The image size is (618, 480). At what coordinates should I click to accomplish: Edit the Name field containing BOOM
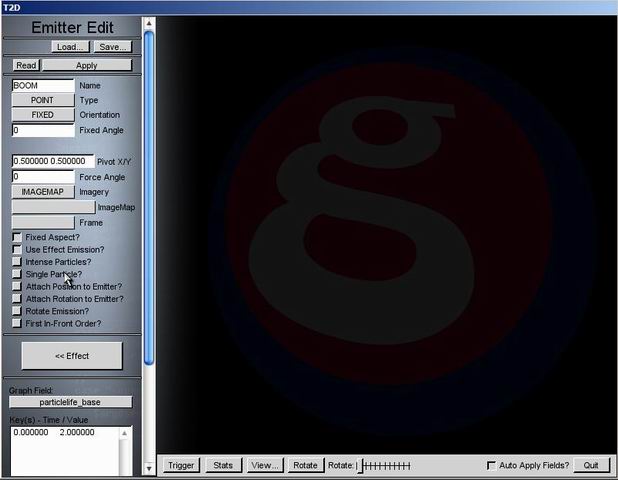43,86
